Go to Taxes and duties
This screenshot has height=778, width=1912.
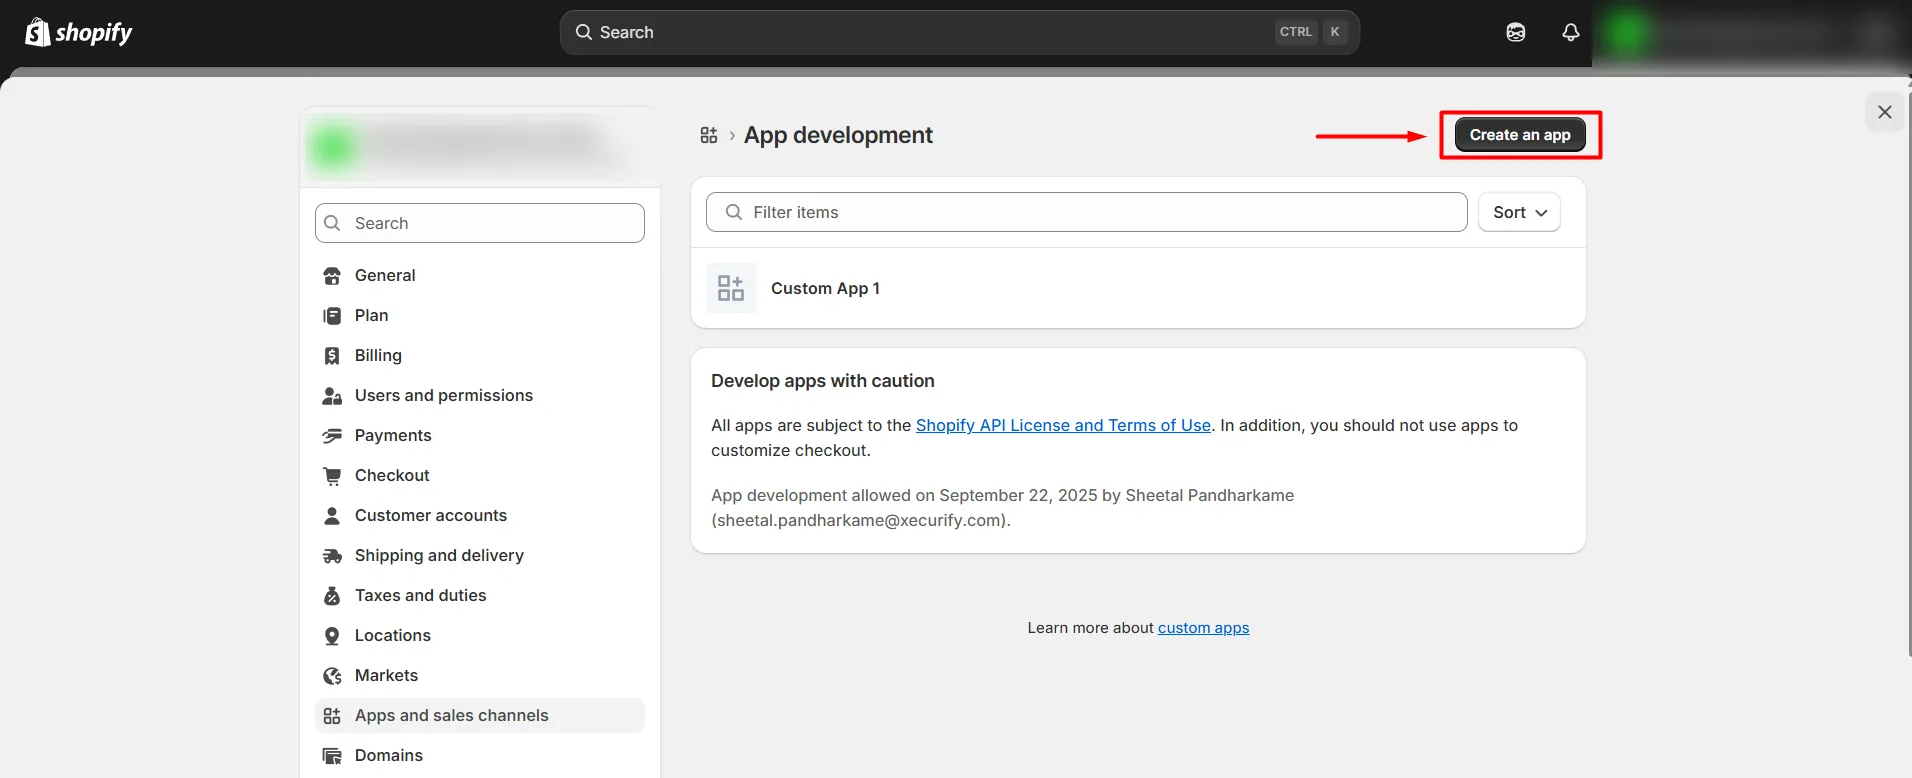point(480,595)
